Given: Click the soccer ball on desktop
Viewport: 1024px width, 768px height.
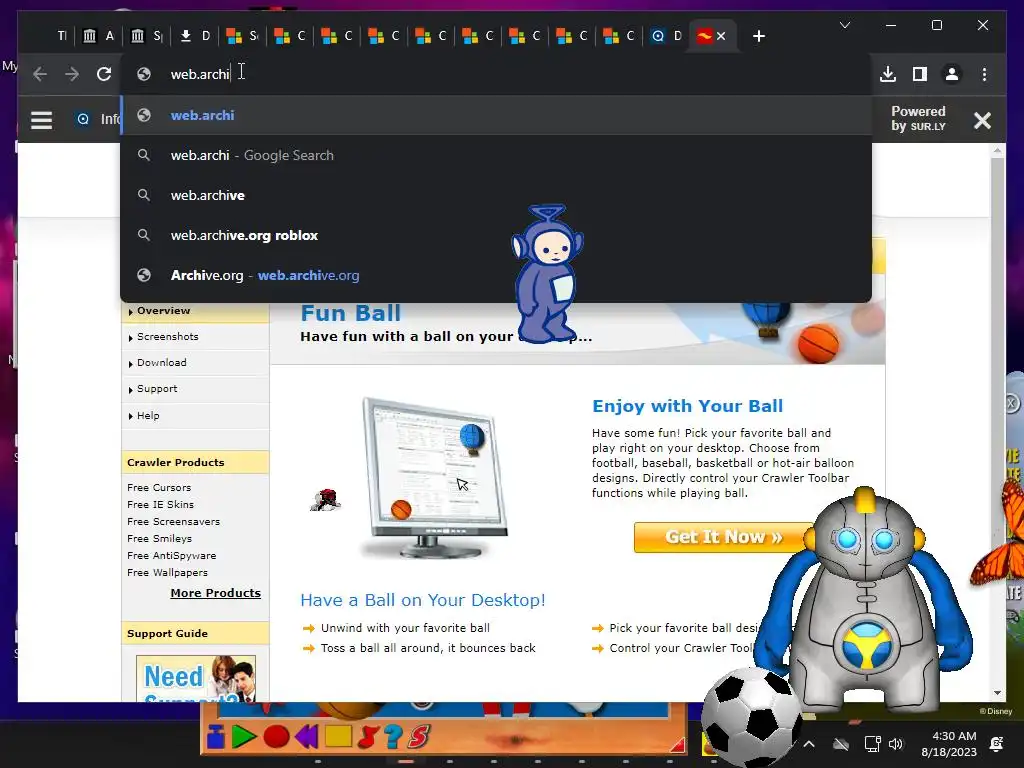Looking at the screenshot, I should 751,716.
